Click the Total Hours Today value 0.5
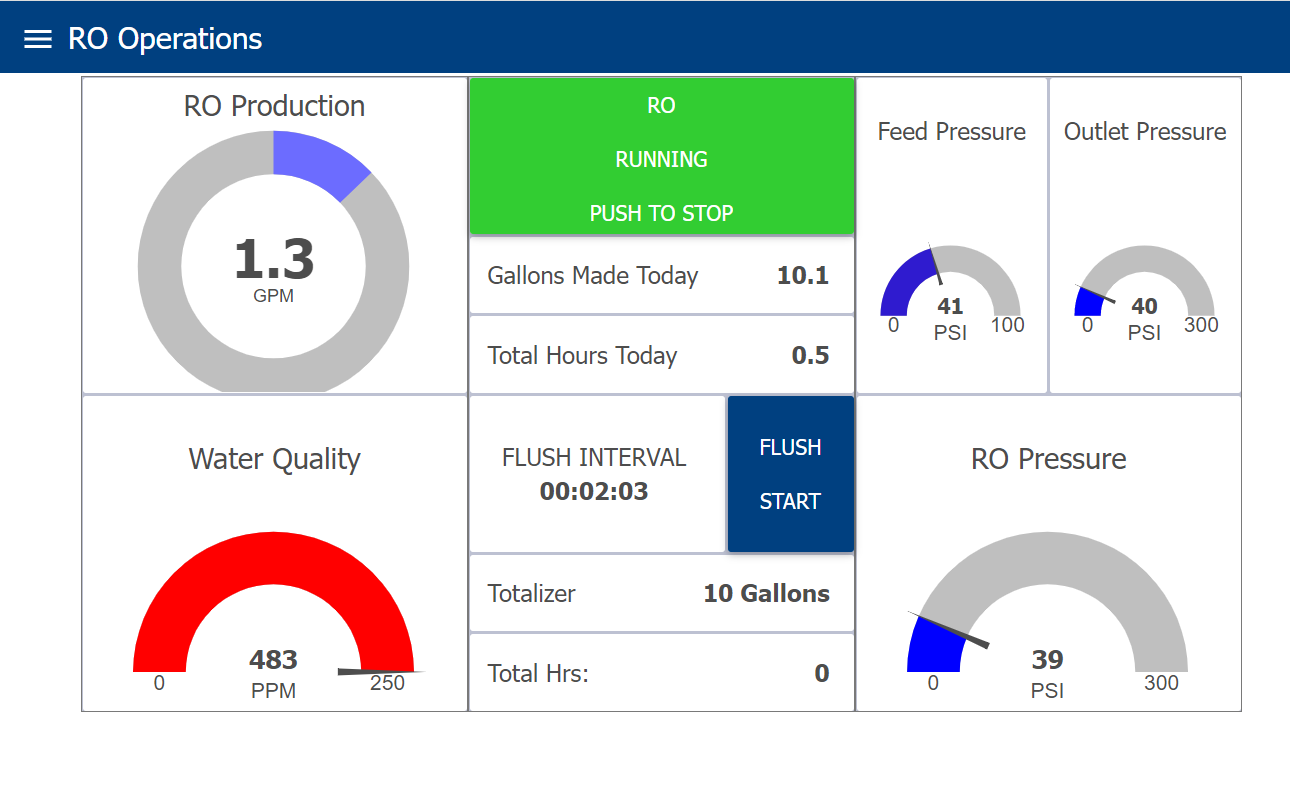This screenshot has width=1290, height=797. 810,356
